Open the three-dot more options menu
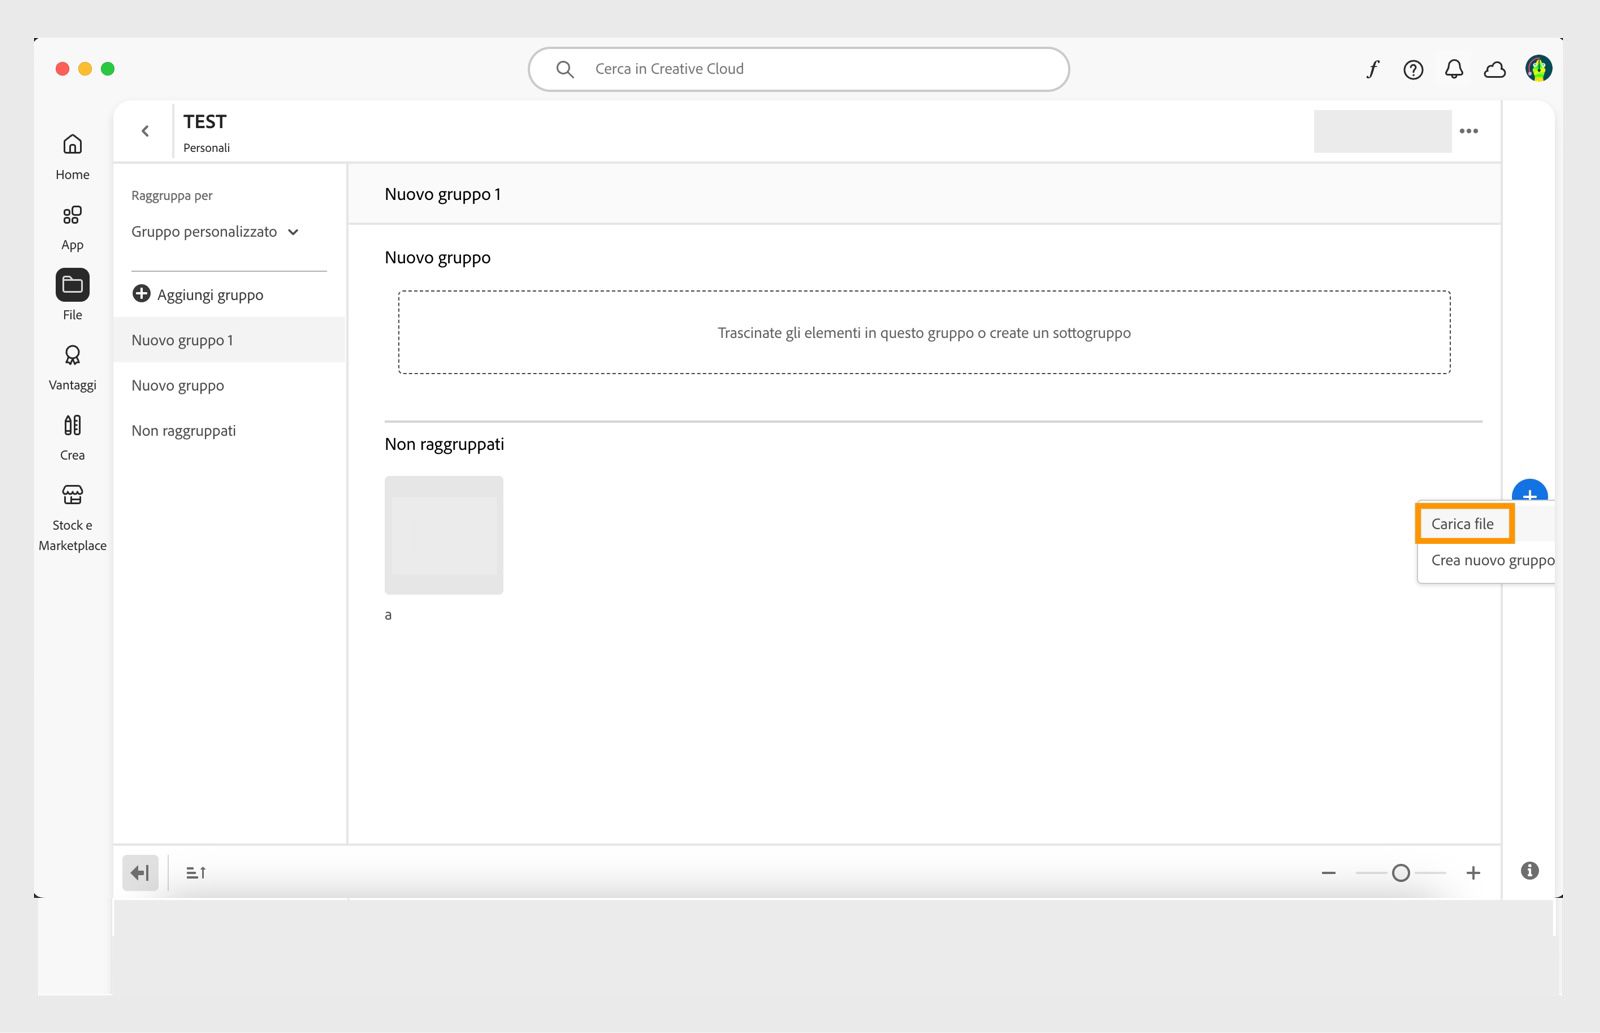Screen dimensions: 1600x1033 (x=1469, y=131)
